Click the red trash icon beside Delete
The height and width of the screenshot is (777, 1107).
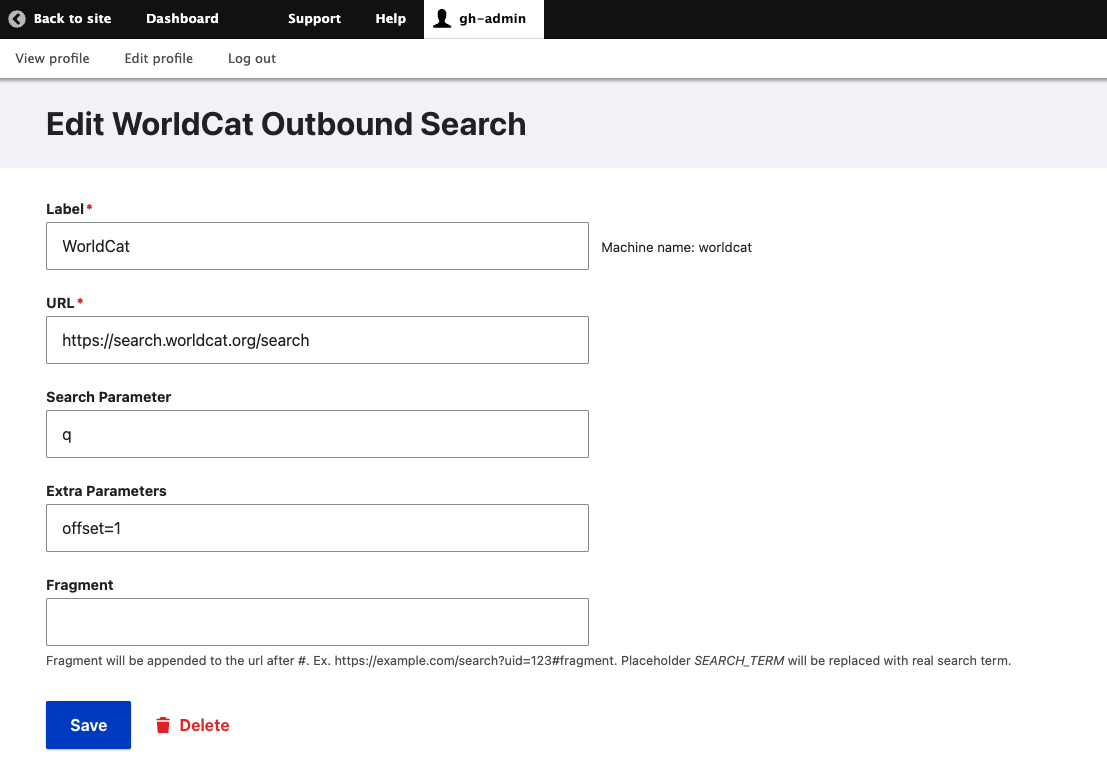(x=163, y=725)
